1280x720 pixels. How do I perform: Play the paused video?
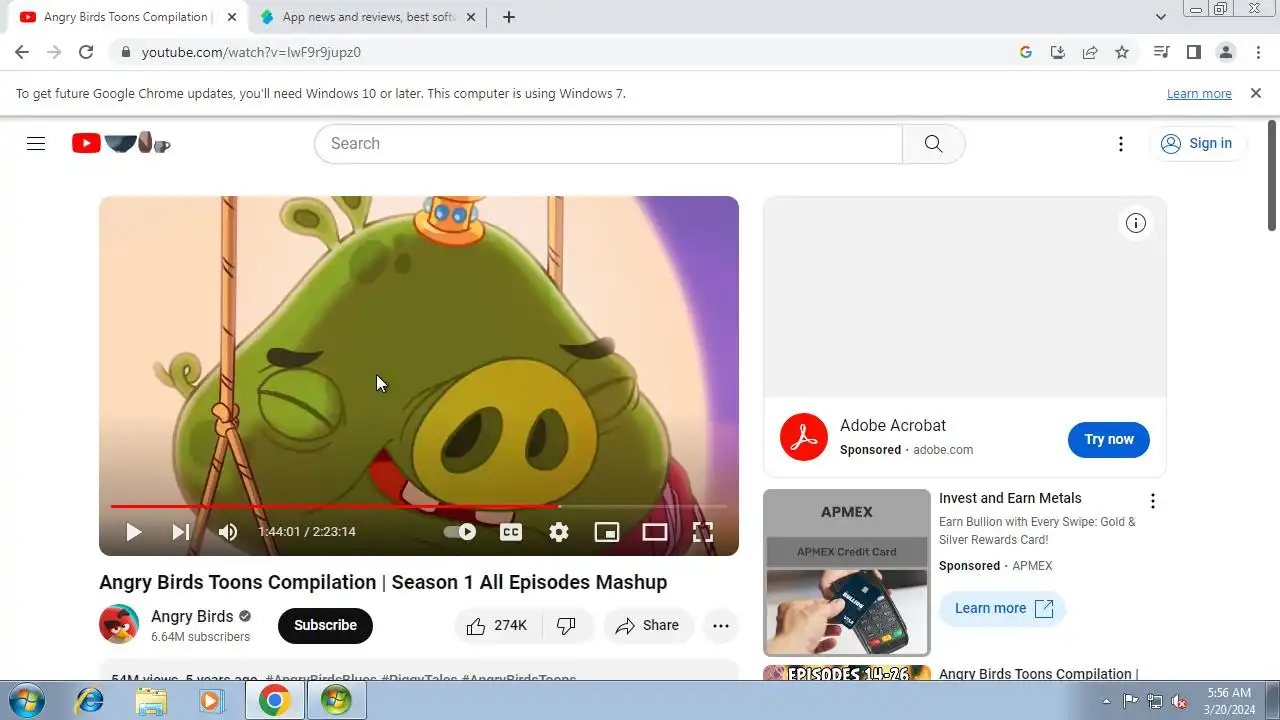click(x=133, y=532)
